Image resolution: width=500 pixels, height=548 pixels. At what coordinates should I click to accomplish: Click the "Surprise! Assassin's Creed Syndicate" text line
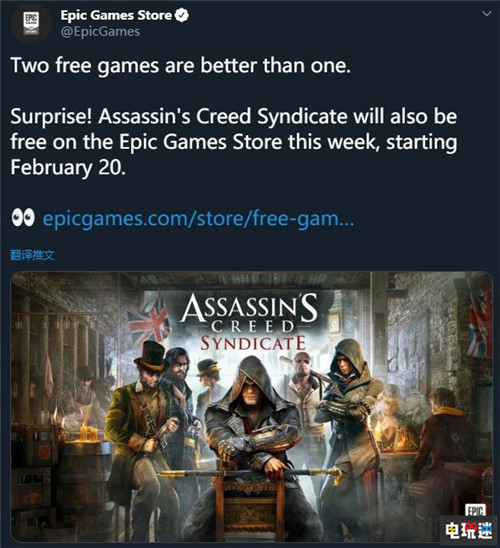[233, 116]
